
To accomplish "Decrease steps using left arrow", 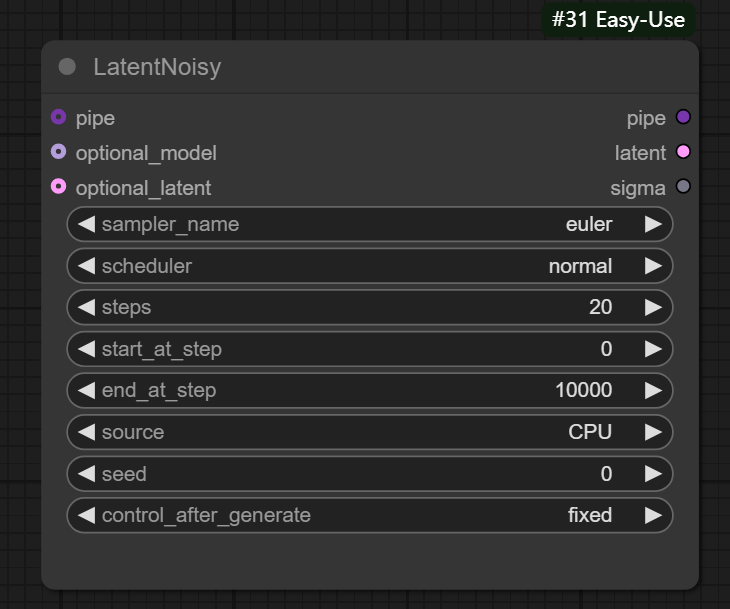I will [86, 307].
